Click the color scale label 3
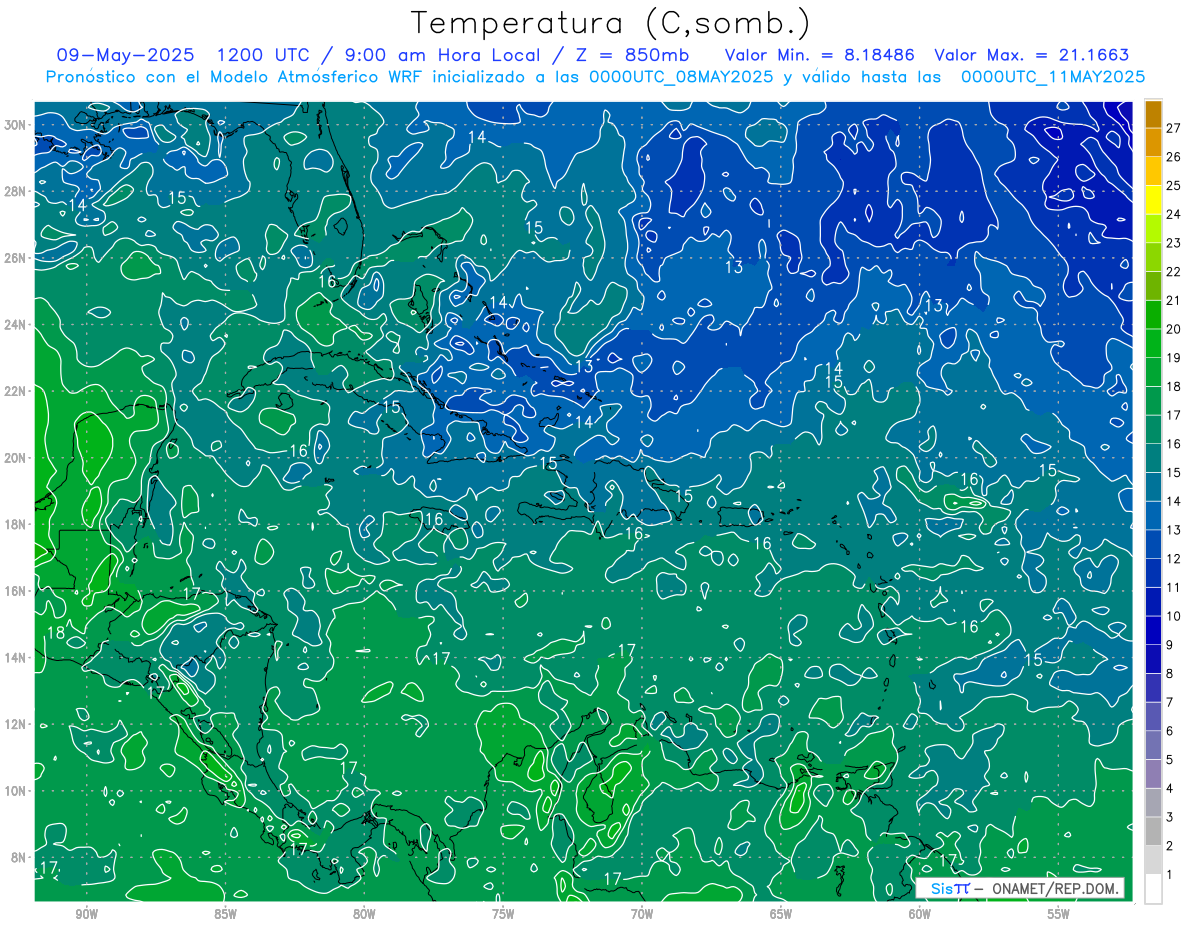The height and width of the screenshot is (927, 1200). coord(1170,817)
